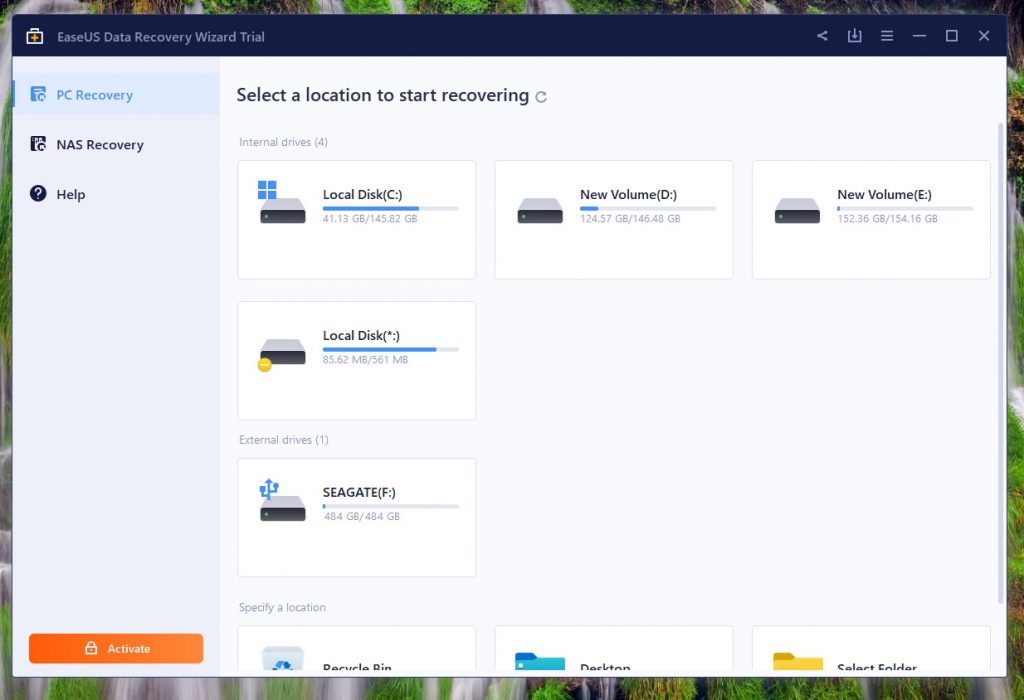Click the EaseUS toolbox logo in title bar
The image size is (1024, 700).
tap(33, 34)
